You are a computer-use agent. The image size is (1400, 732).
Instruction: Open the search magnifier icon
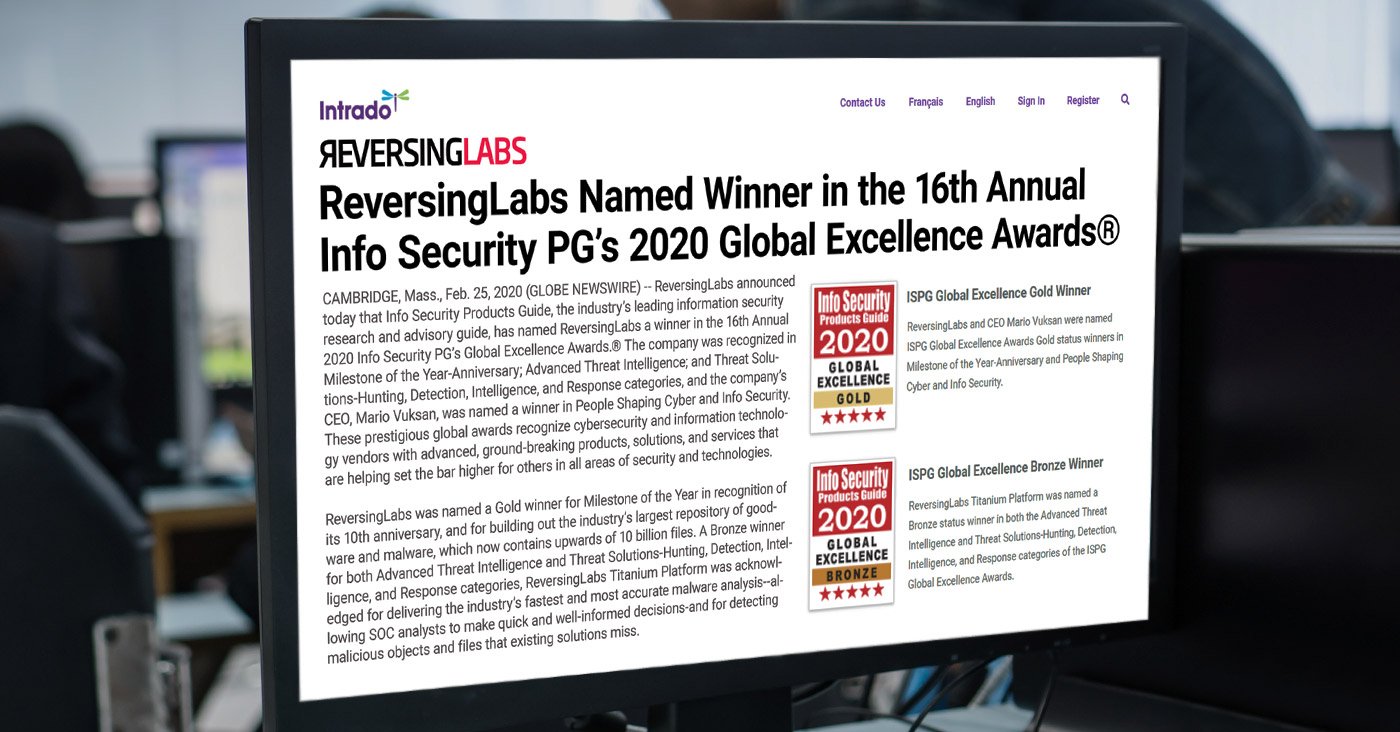tap(1125, 99)
